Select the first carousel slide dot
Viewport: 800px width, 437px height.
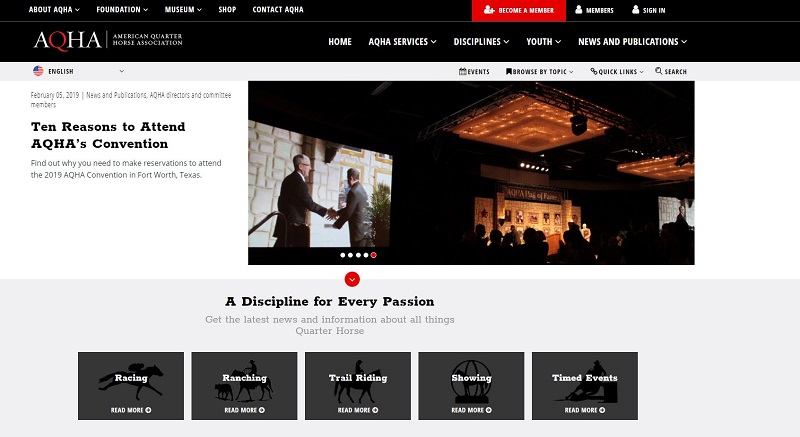[x=342, y=255]
